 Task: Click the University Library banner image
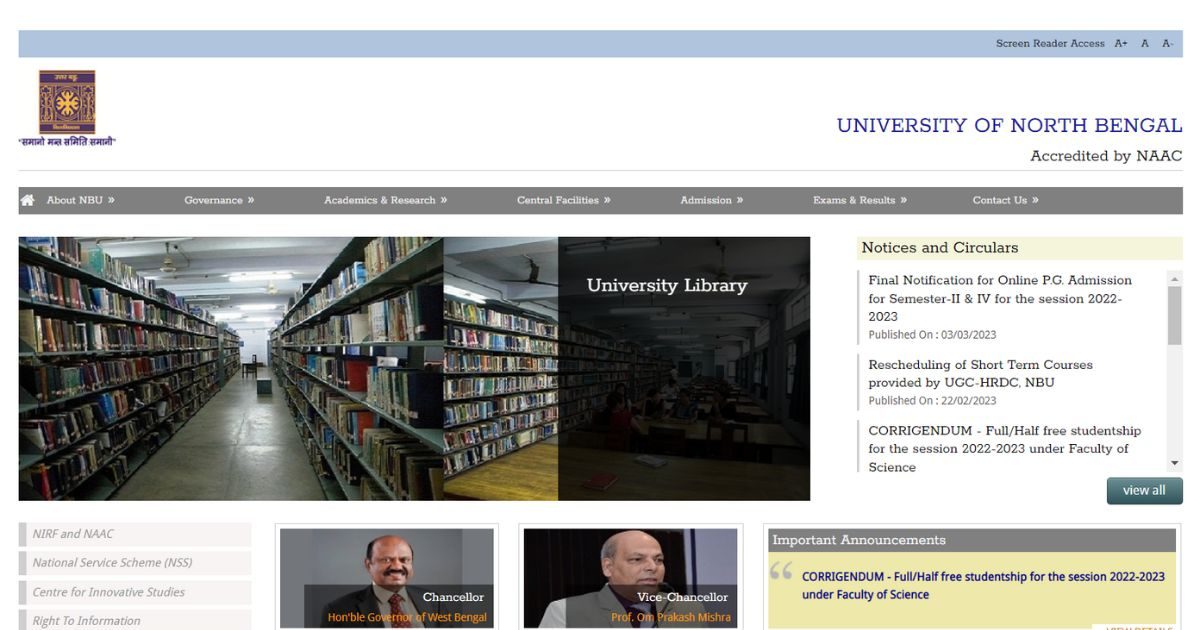pyautogui.click(x=414, y=369)
